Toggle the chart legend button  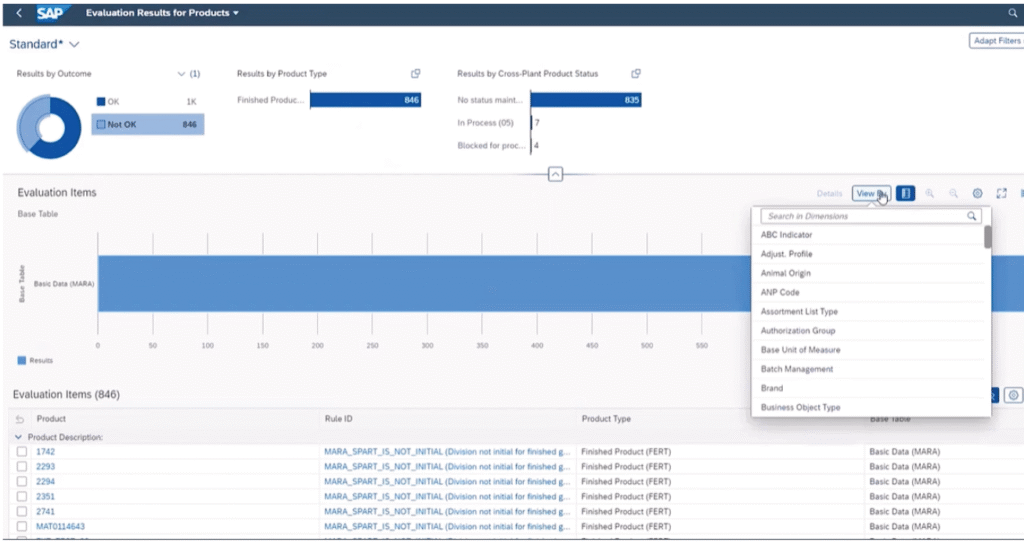[906, 193]
